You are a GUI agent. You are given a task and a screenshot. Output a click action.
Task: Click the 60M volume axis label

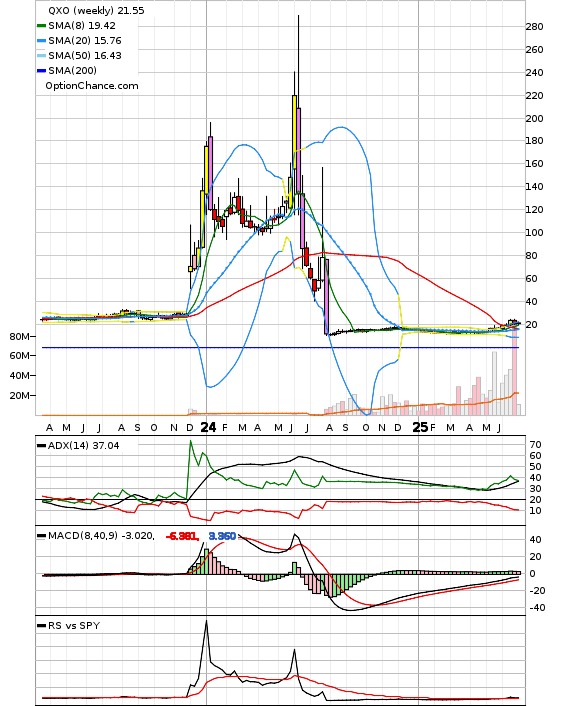coord(20,356)
